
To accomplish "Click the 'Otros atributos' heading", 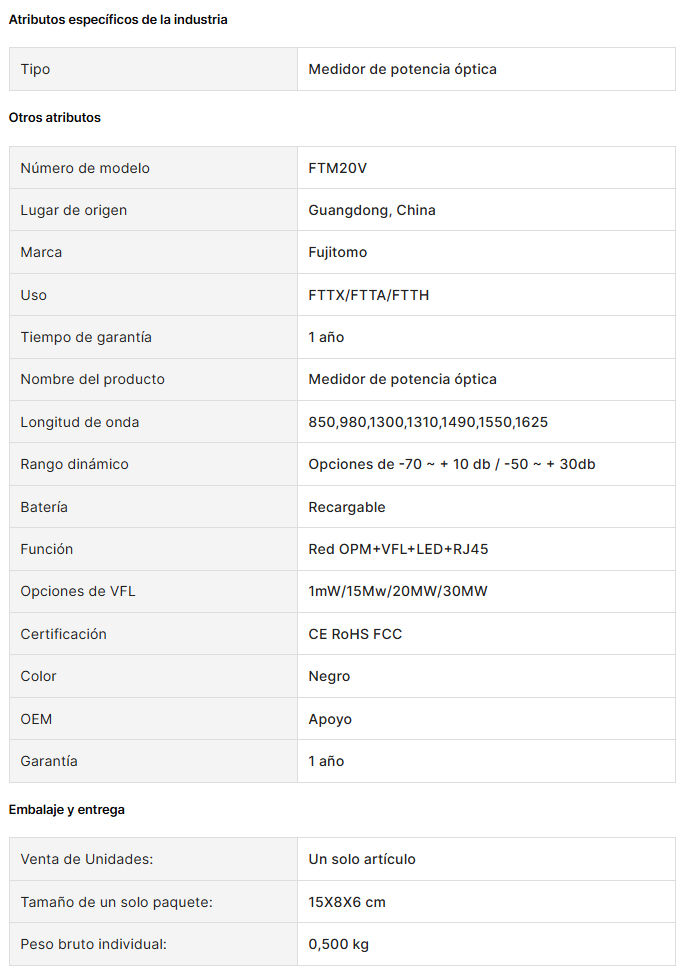I will (x=55, y=118).
